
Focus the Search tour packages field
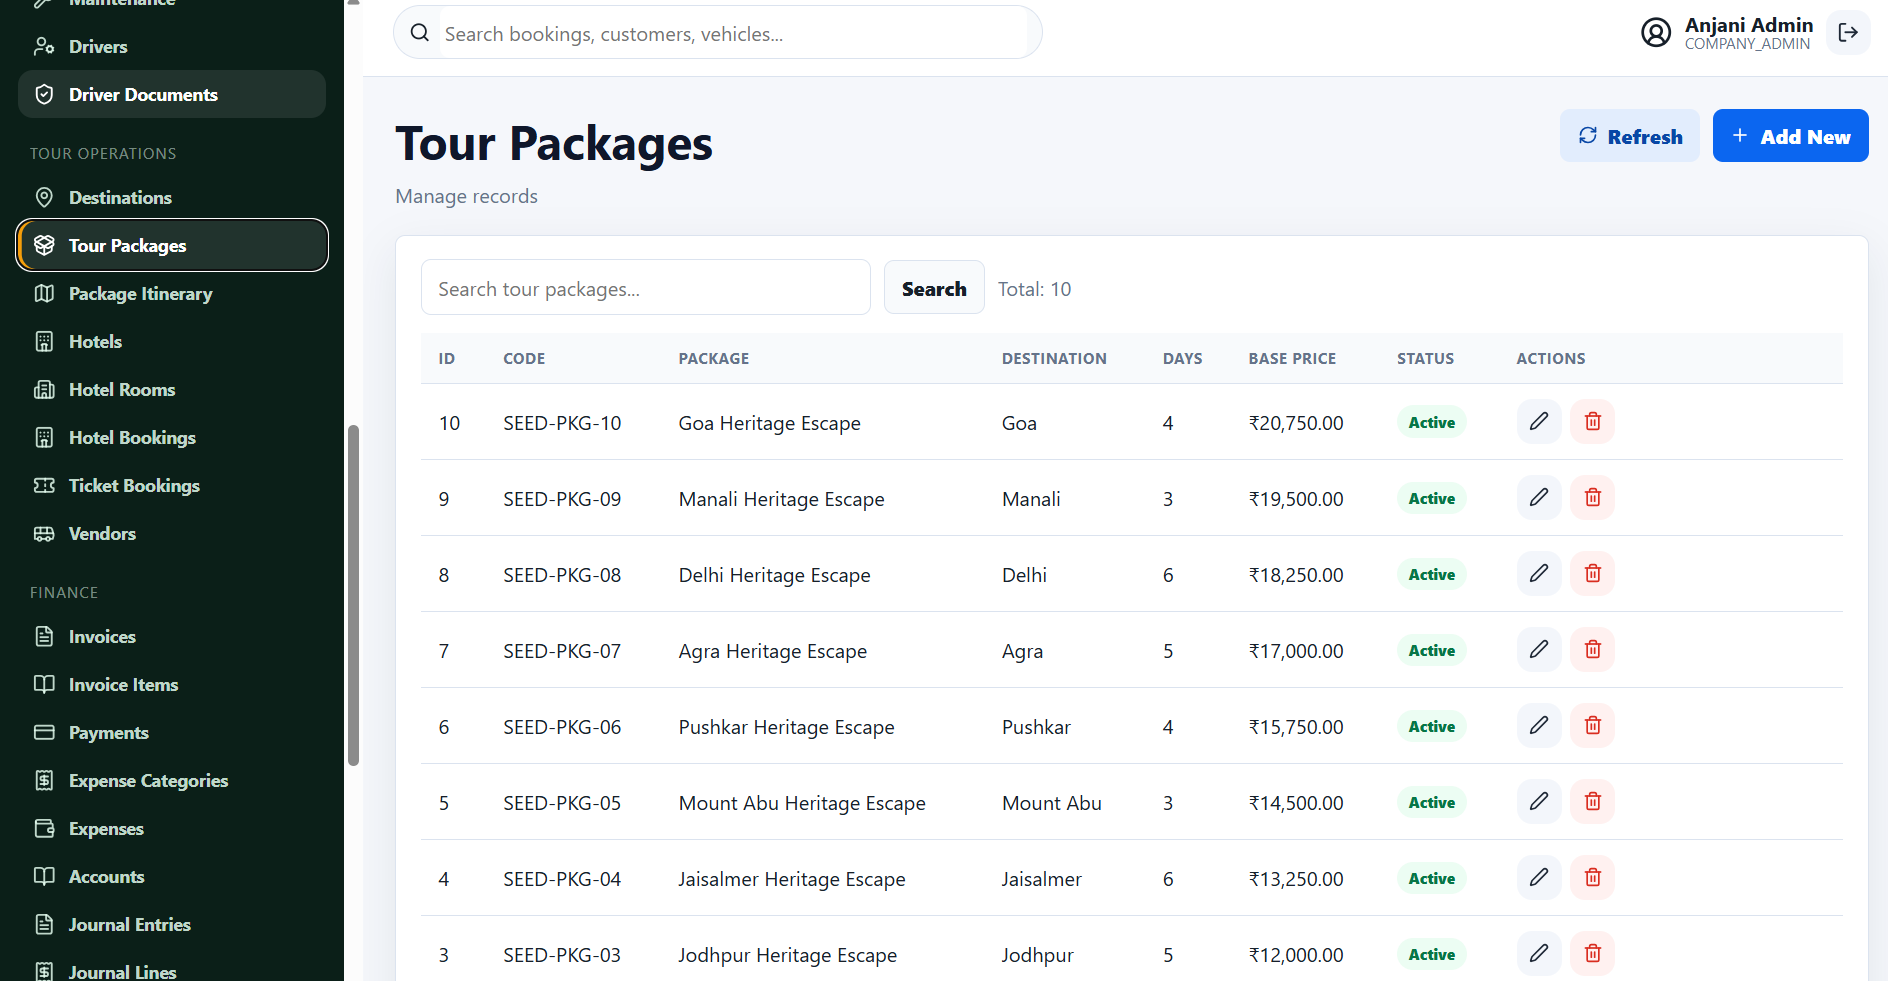pos(646,288)
